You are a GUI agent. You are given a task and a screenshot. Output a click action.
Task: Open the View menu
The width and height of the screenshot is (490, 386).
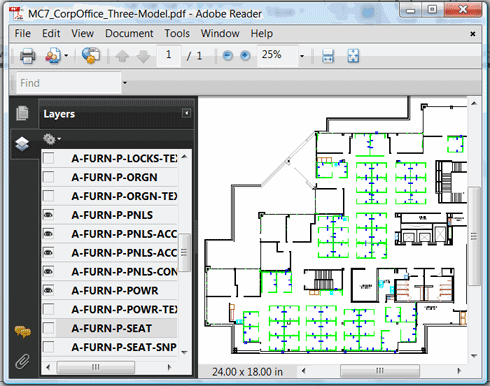point(82,33)
